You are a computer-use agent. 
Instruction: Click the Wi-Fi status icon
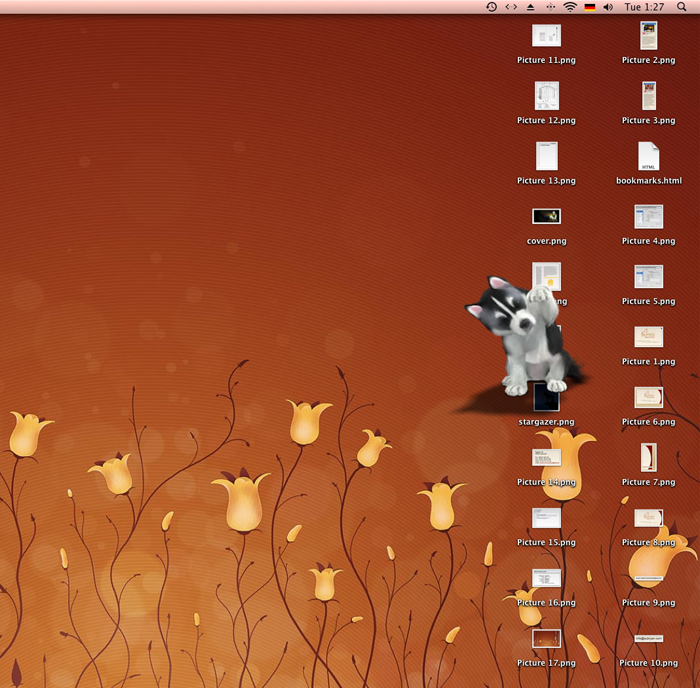point(570,7)
